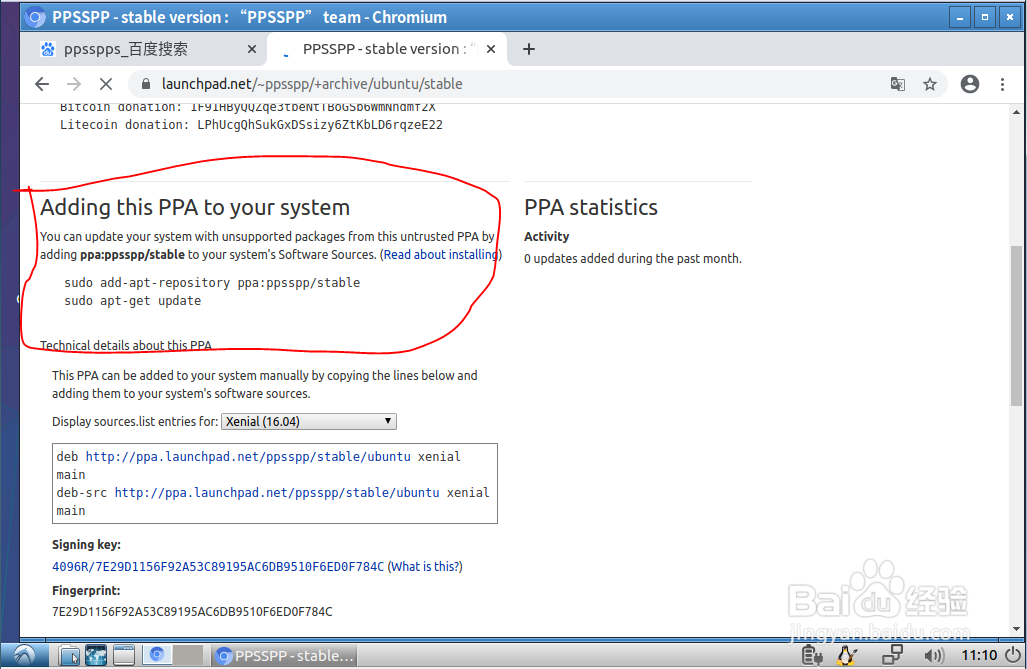Switch to the second empty workspace
Image resolution: width=1027 pixels, height=669 pixels.
point(189,655)
